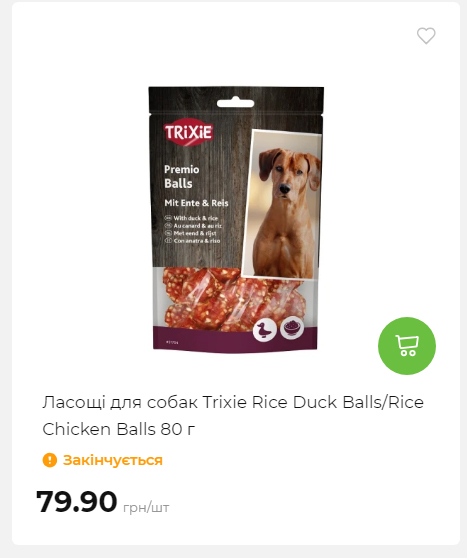The height and width of the screenshot is (558, 467).
Task: Click the грн/шт unit label
Action: coord(146,507)
